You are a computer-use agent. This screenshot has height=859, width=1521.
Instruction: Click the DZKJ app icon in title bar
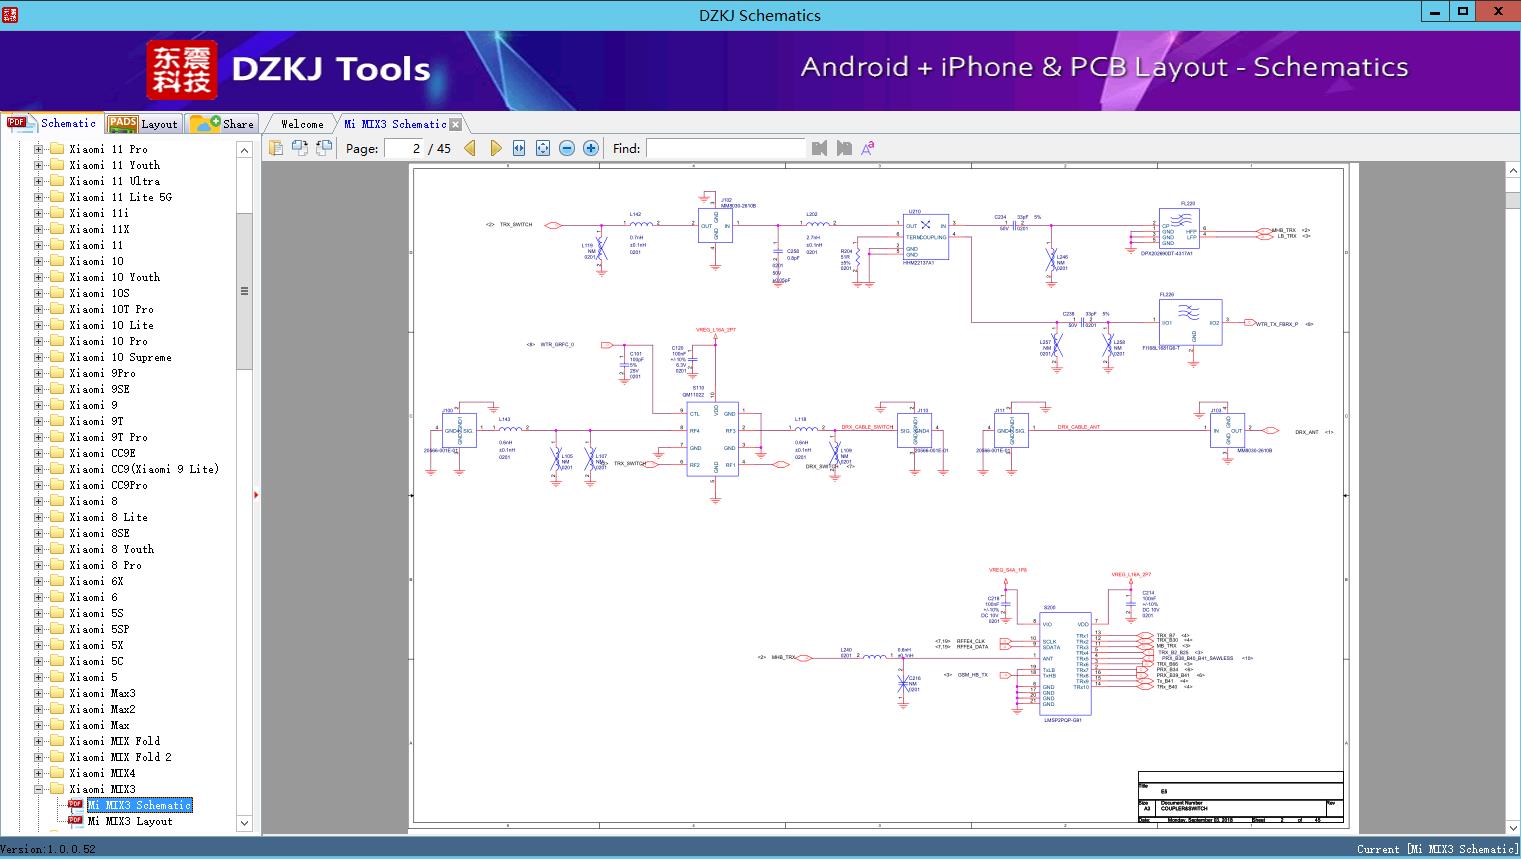point(11,13)
